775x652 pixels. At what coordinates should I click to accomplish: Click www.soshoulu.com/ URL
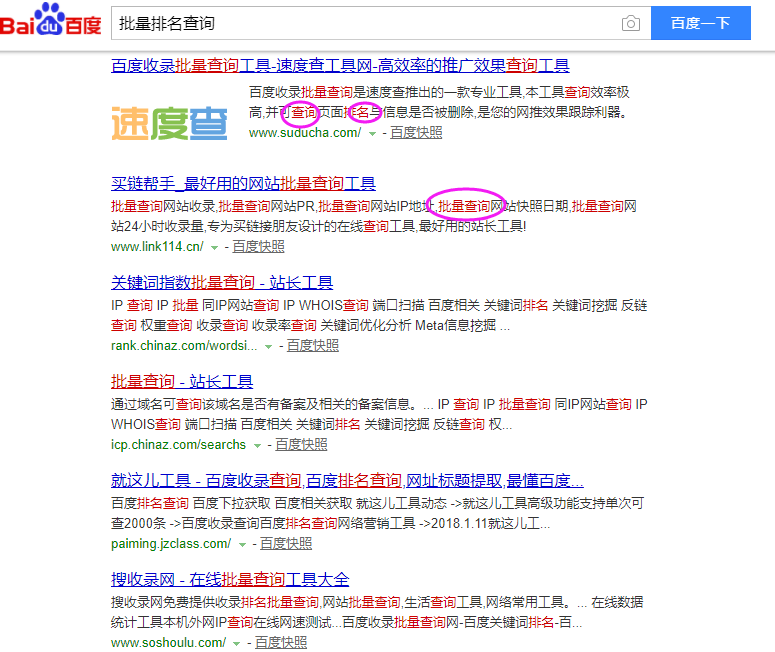click(169, 642)
